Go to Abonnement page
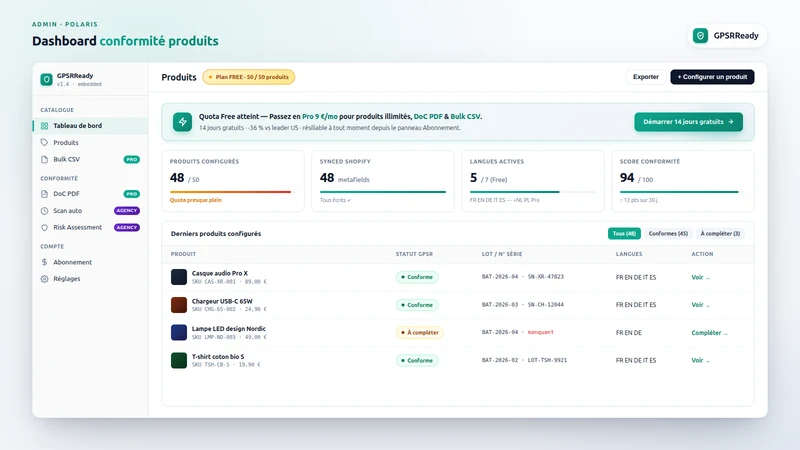The image size is (800, 450). pyautogui.click(x=90, y=262)
